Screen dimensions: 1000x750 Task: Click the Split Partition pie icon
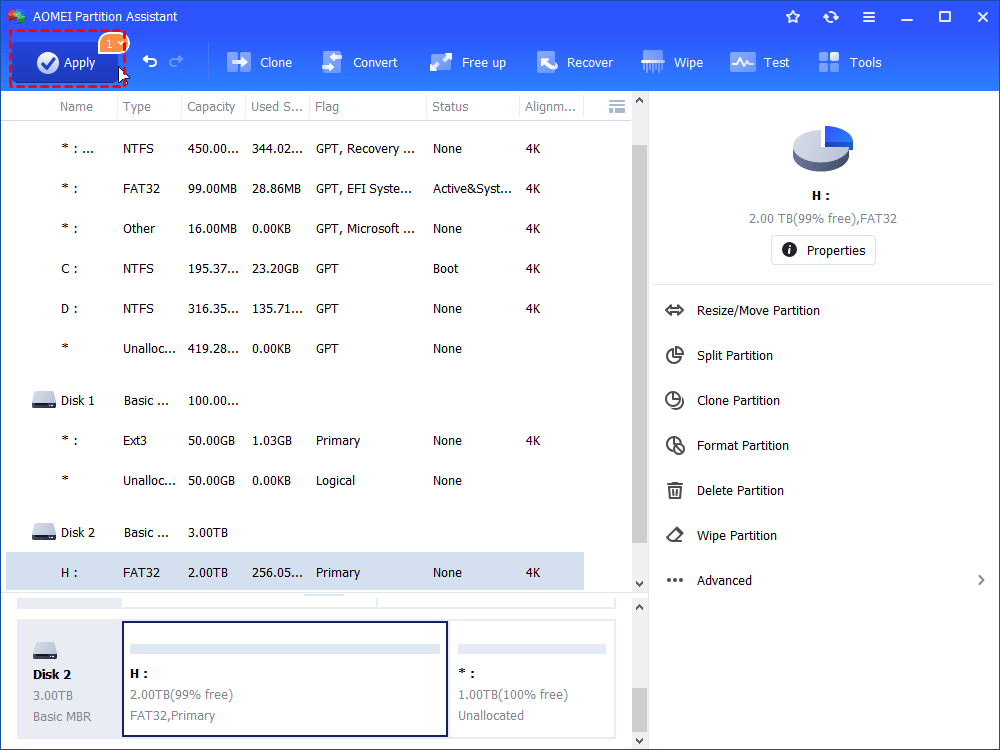coord(675,355)
